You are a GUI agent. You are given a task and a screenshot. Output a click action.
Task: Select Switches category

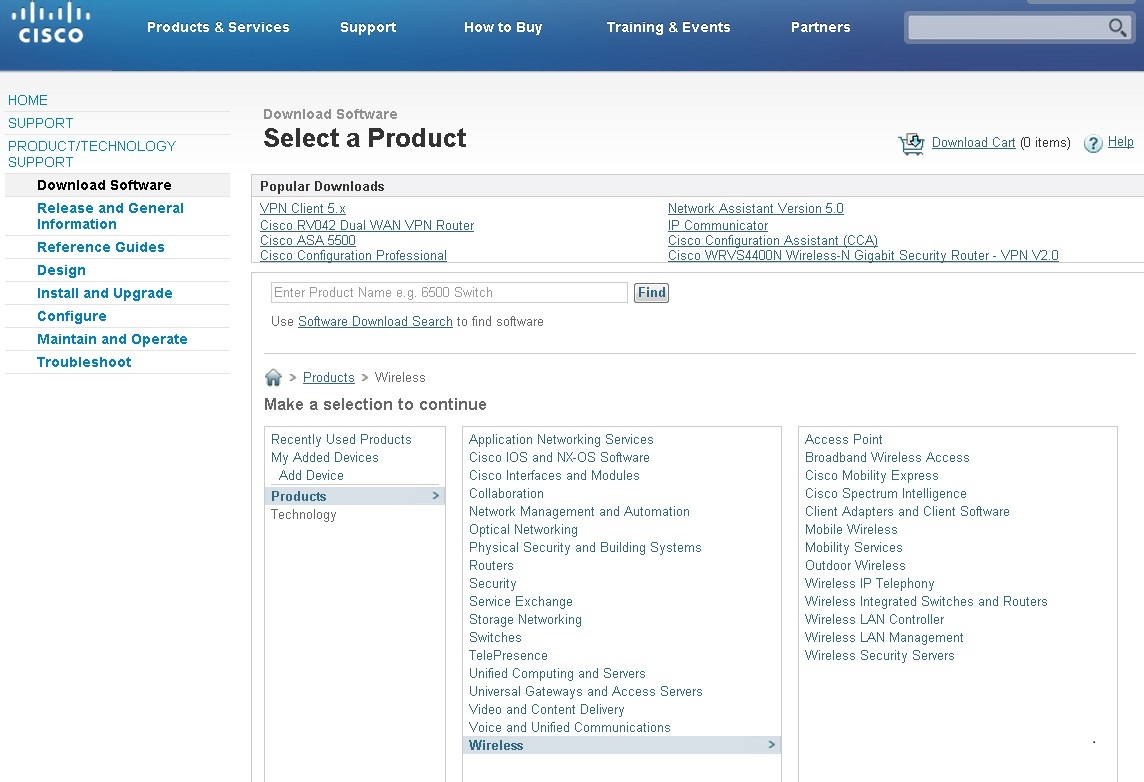click(495, 637)
